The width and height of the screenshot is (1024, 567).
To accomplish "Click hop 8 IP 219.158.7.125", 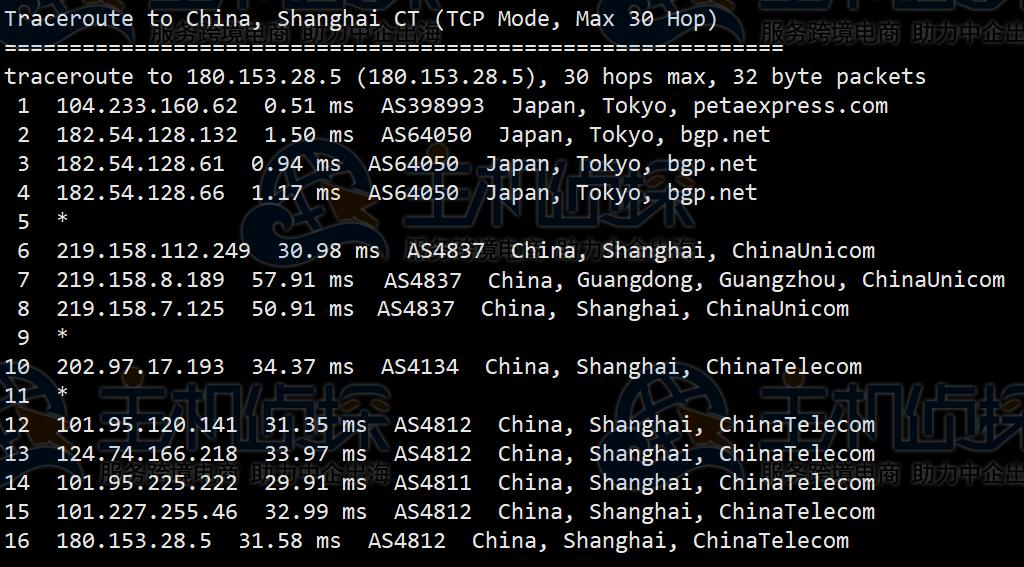I will click(x=140, y=308).
